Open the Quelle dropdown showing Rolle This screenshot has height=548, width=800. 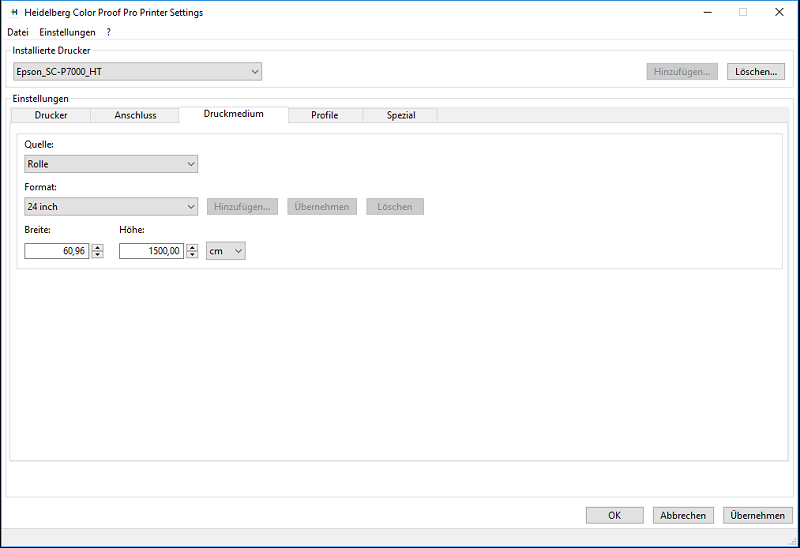[x=111, y=164]
